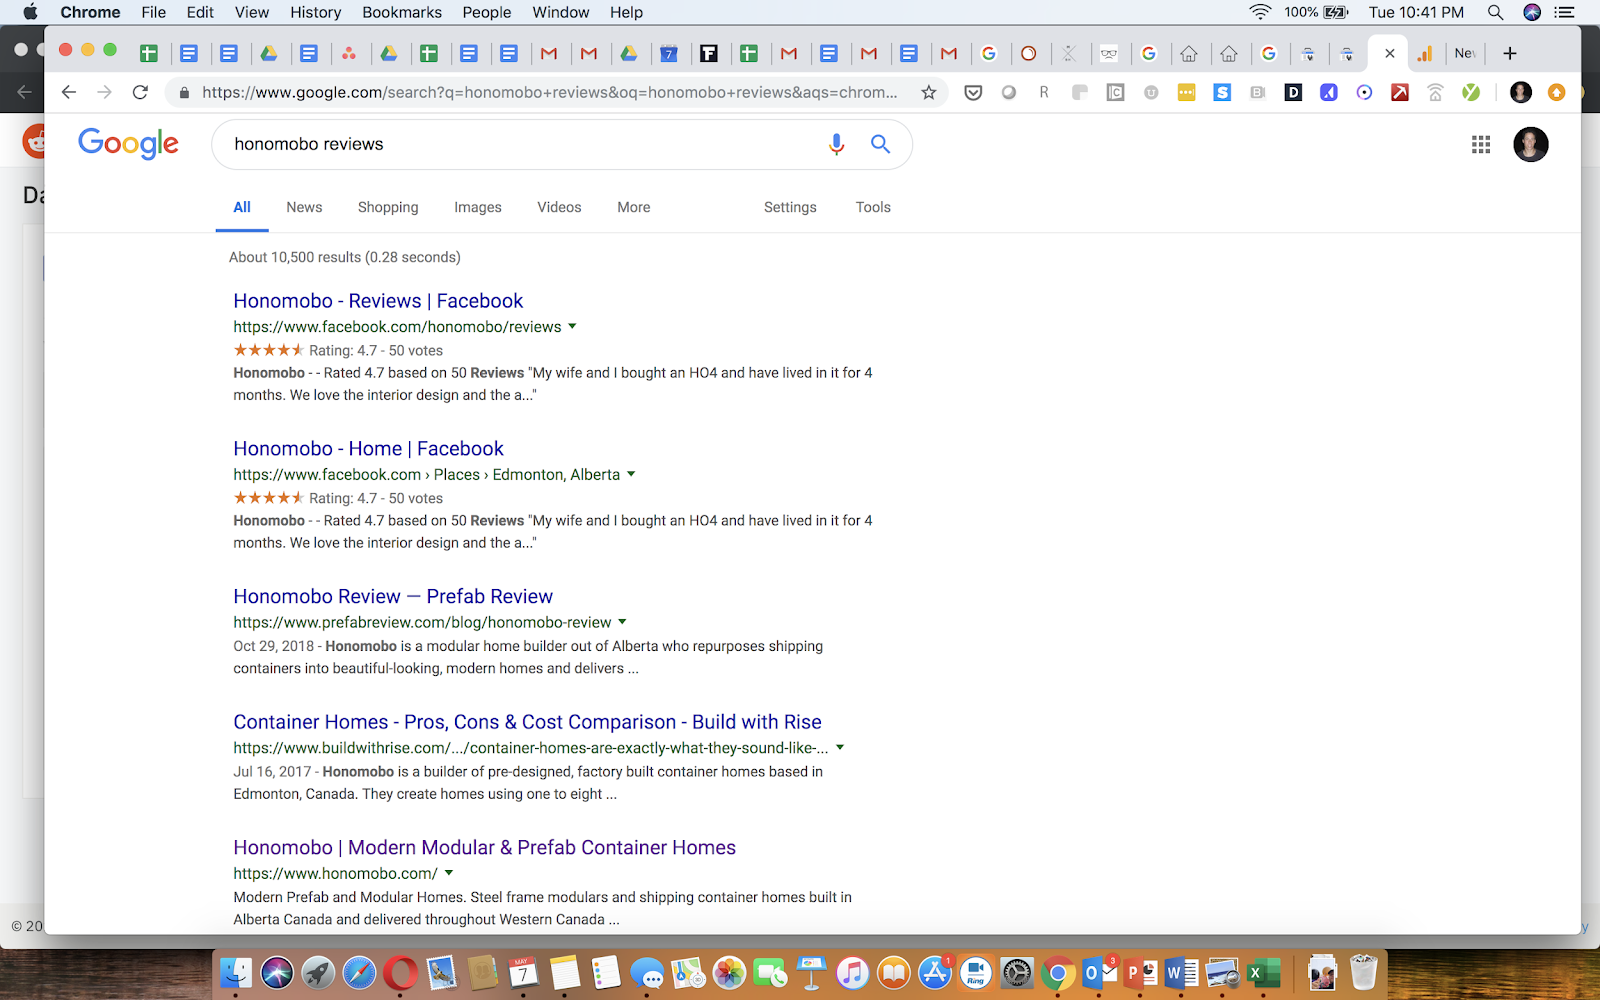Expand options arrow beside Edmonton, Alberta URL
Image resolution: width=1600 pixels, height=1000 pixels.
click(631, 474)
